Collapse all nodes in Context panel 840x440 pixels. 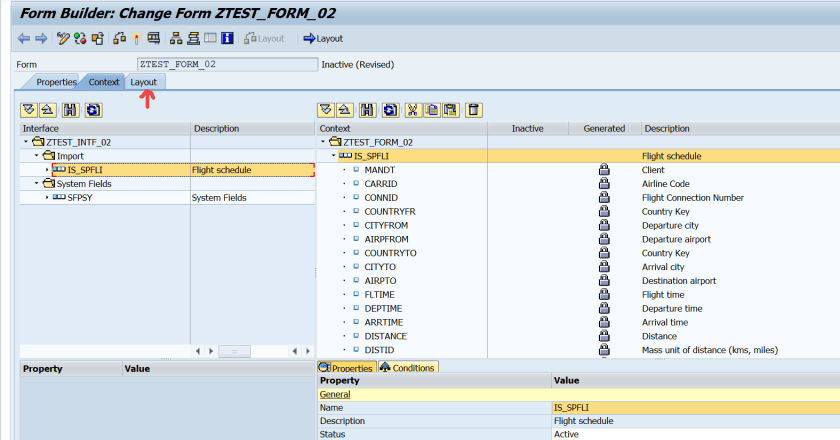pyautogui.click(x=345, y=110)
